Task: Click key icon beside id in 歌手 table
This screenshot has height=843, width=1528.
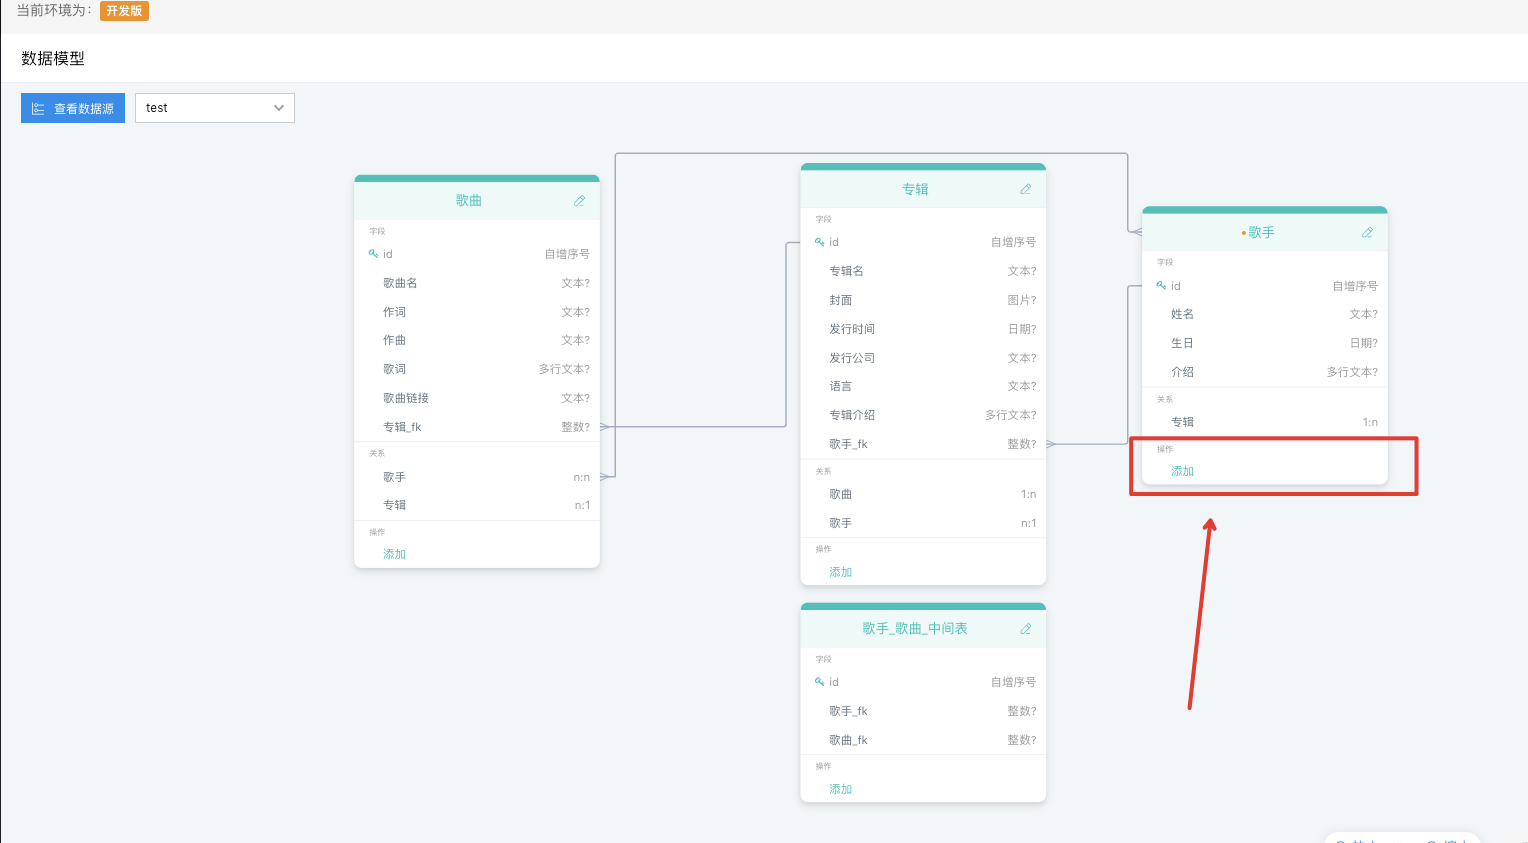Action: coord(1161,286)
